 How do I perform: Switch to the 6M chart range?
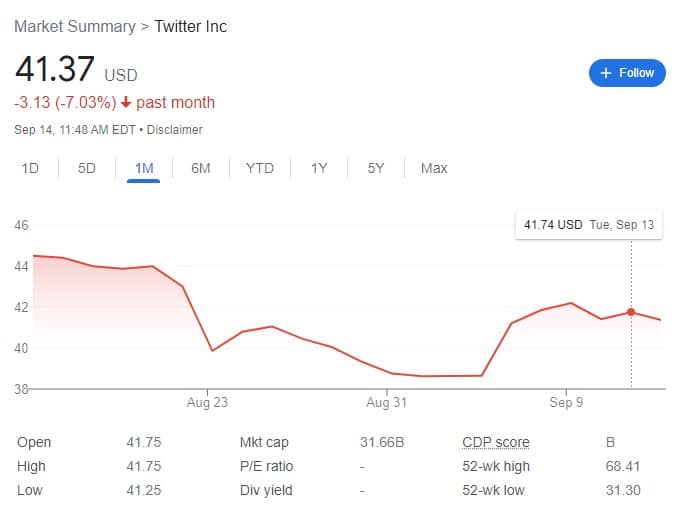pyautogui.click(x=201, y=168)
